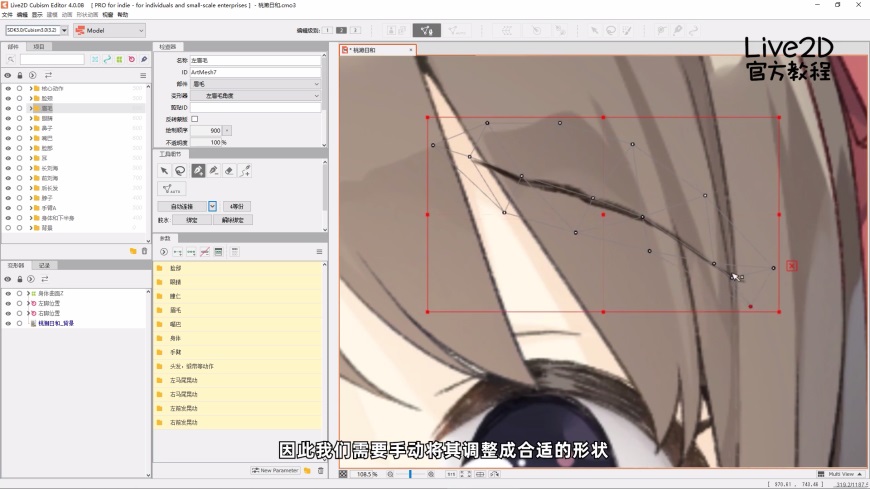Click the top toolbar lasso select icon
The height and width of the screenshot is (489, 870).
coord(611,31)
